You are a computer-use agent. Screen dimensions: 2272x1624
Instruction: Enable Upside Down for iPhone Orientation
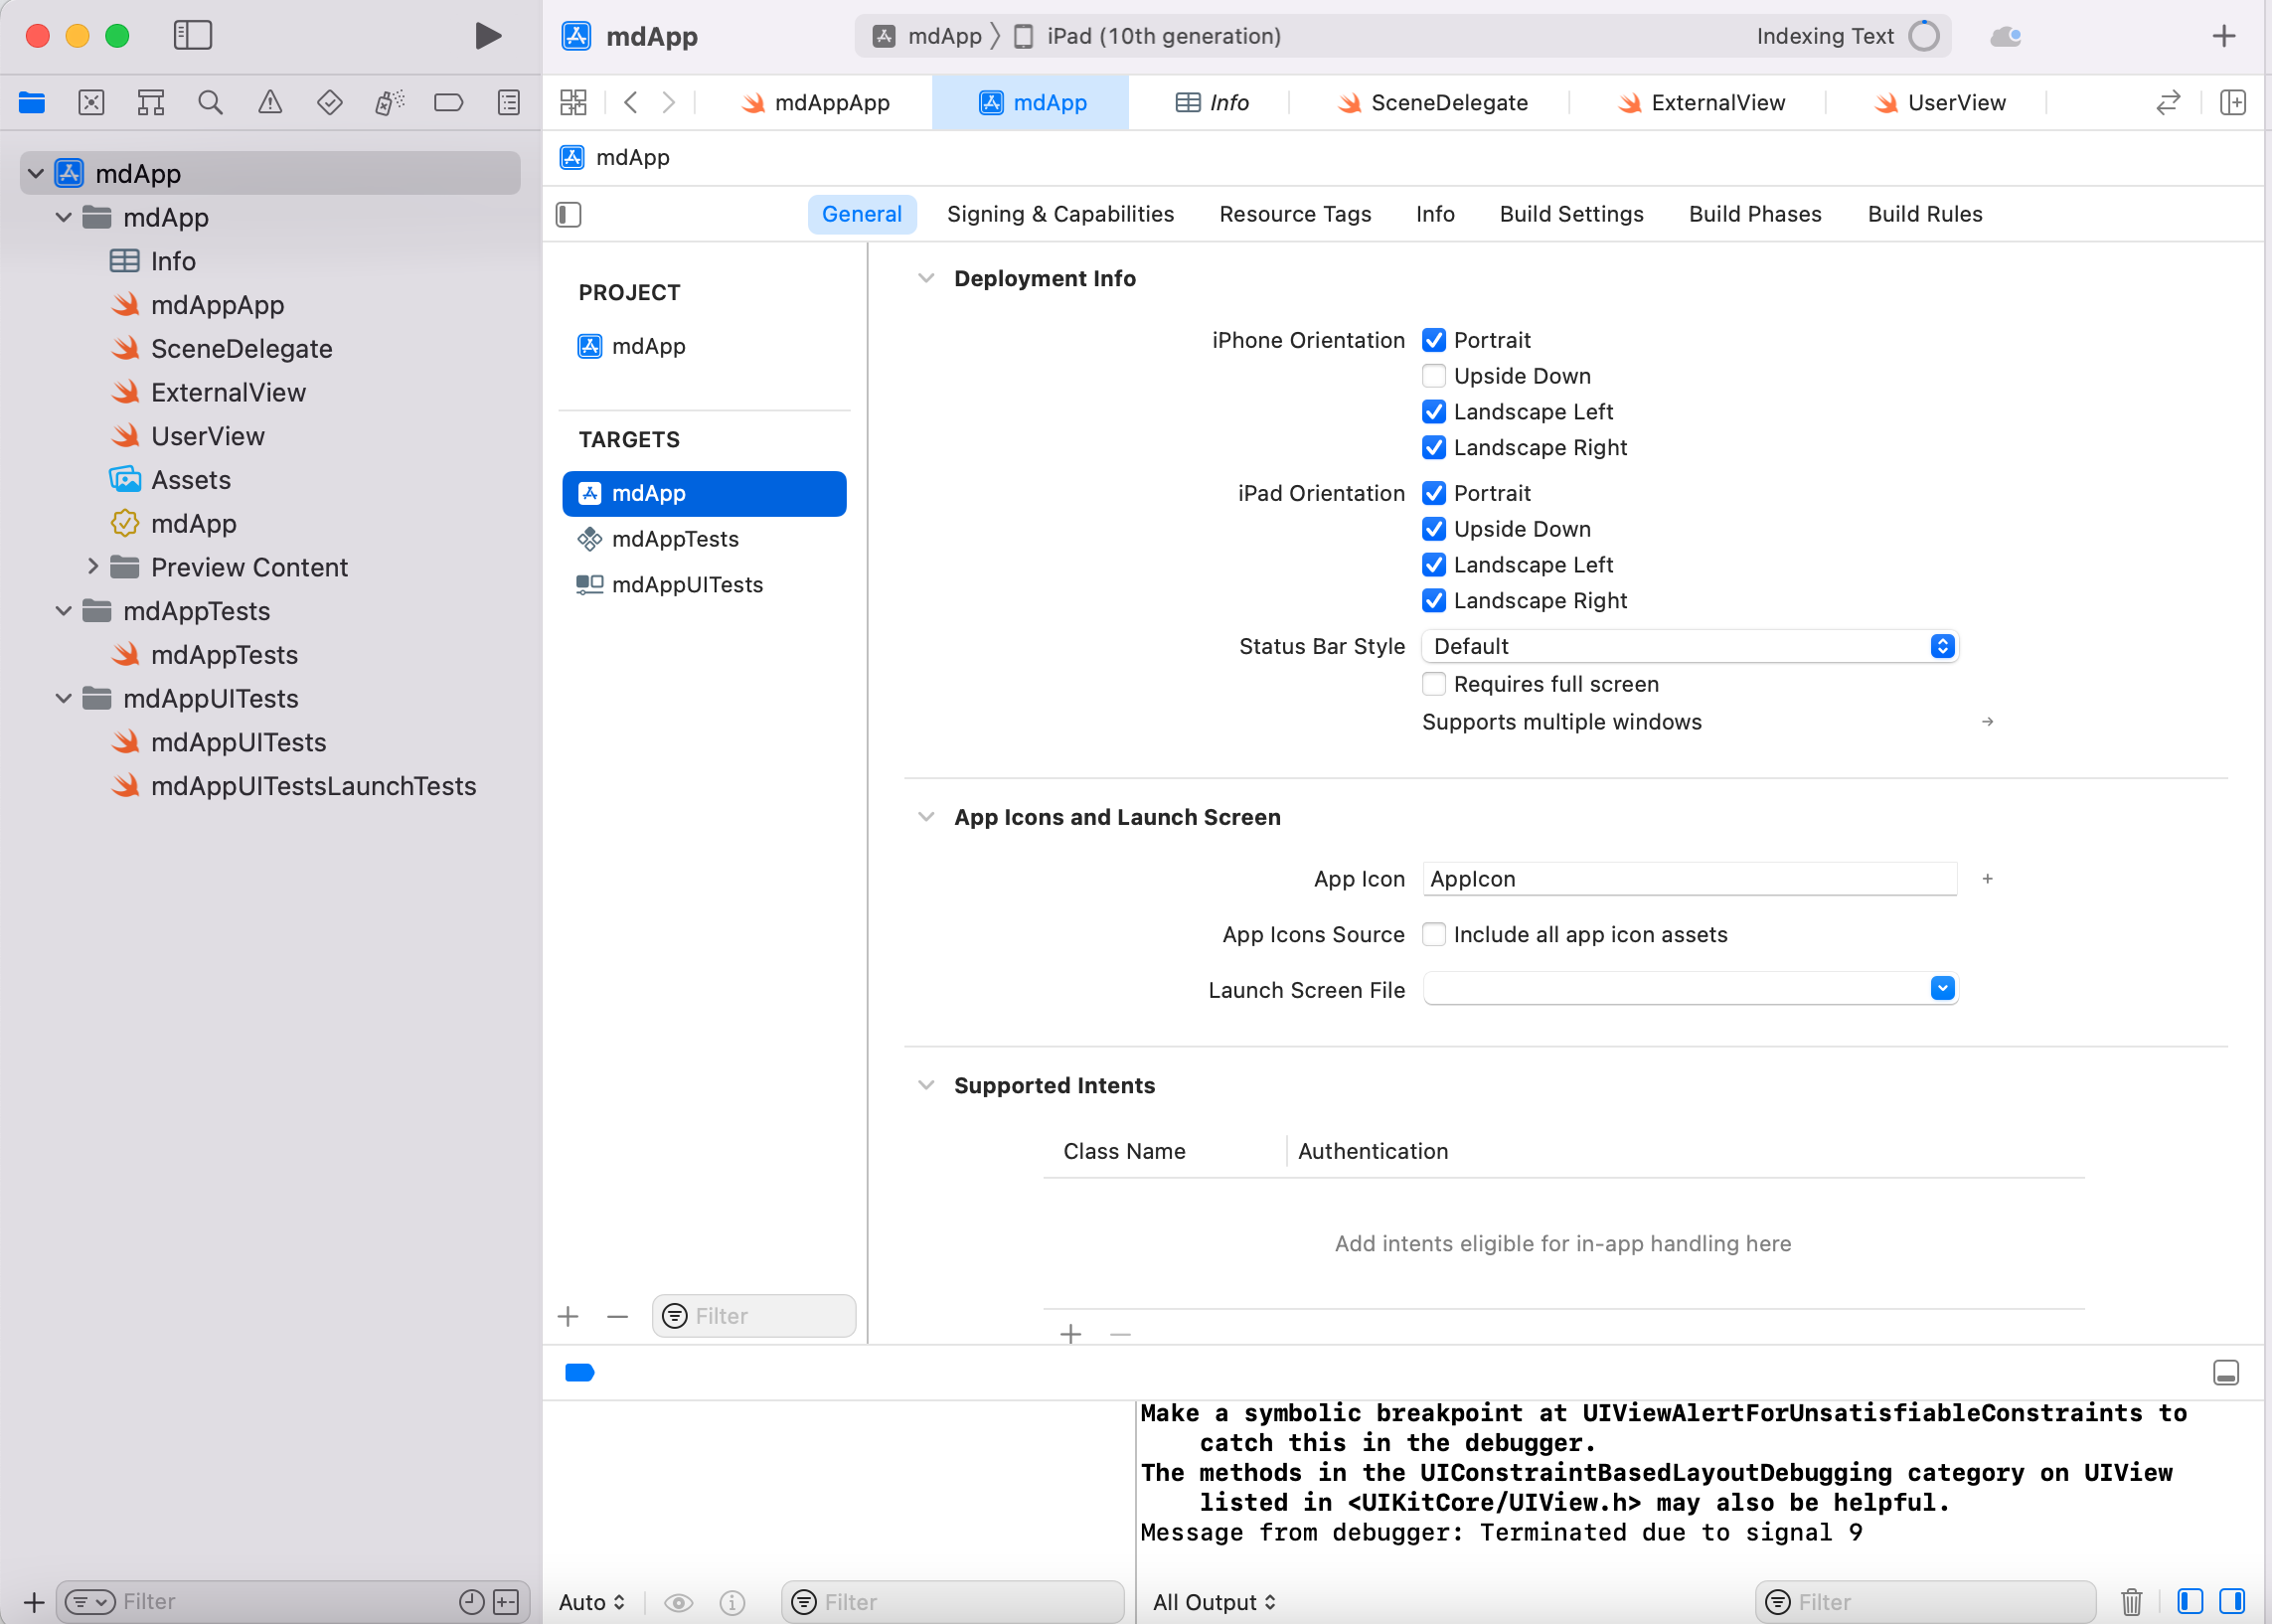point(1434,376)
